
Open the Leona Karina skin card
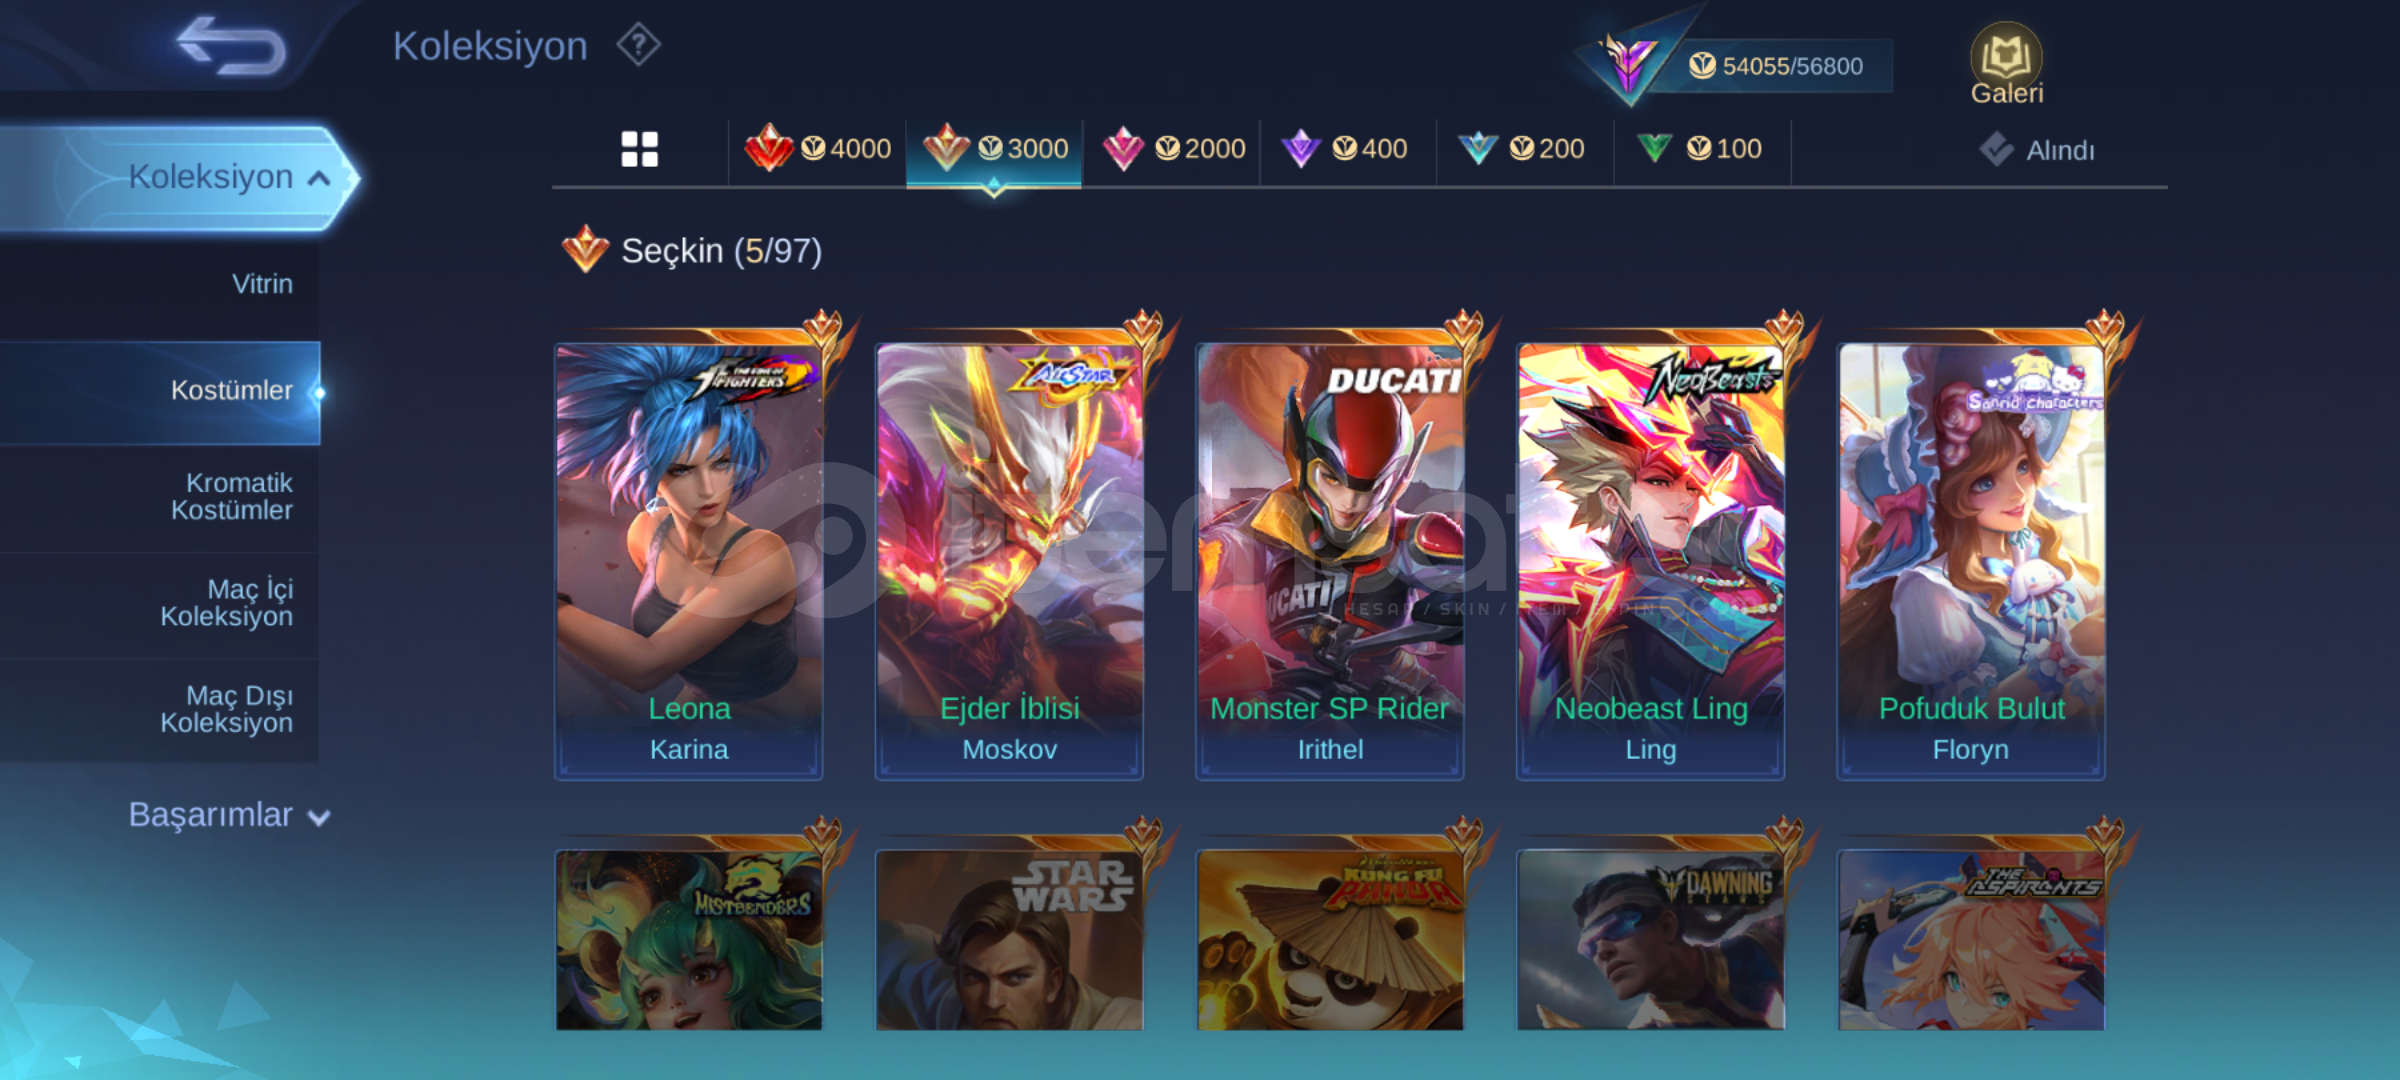pyautogui.click(x=689, y=562)
